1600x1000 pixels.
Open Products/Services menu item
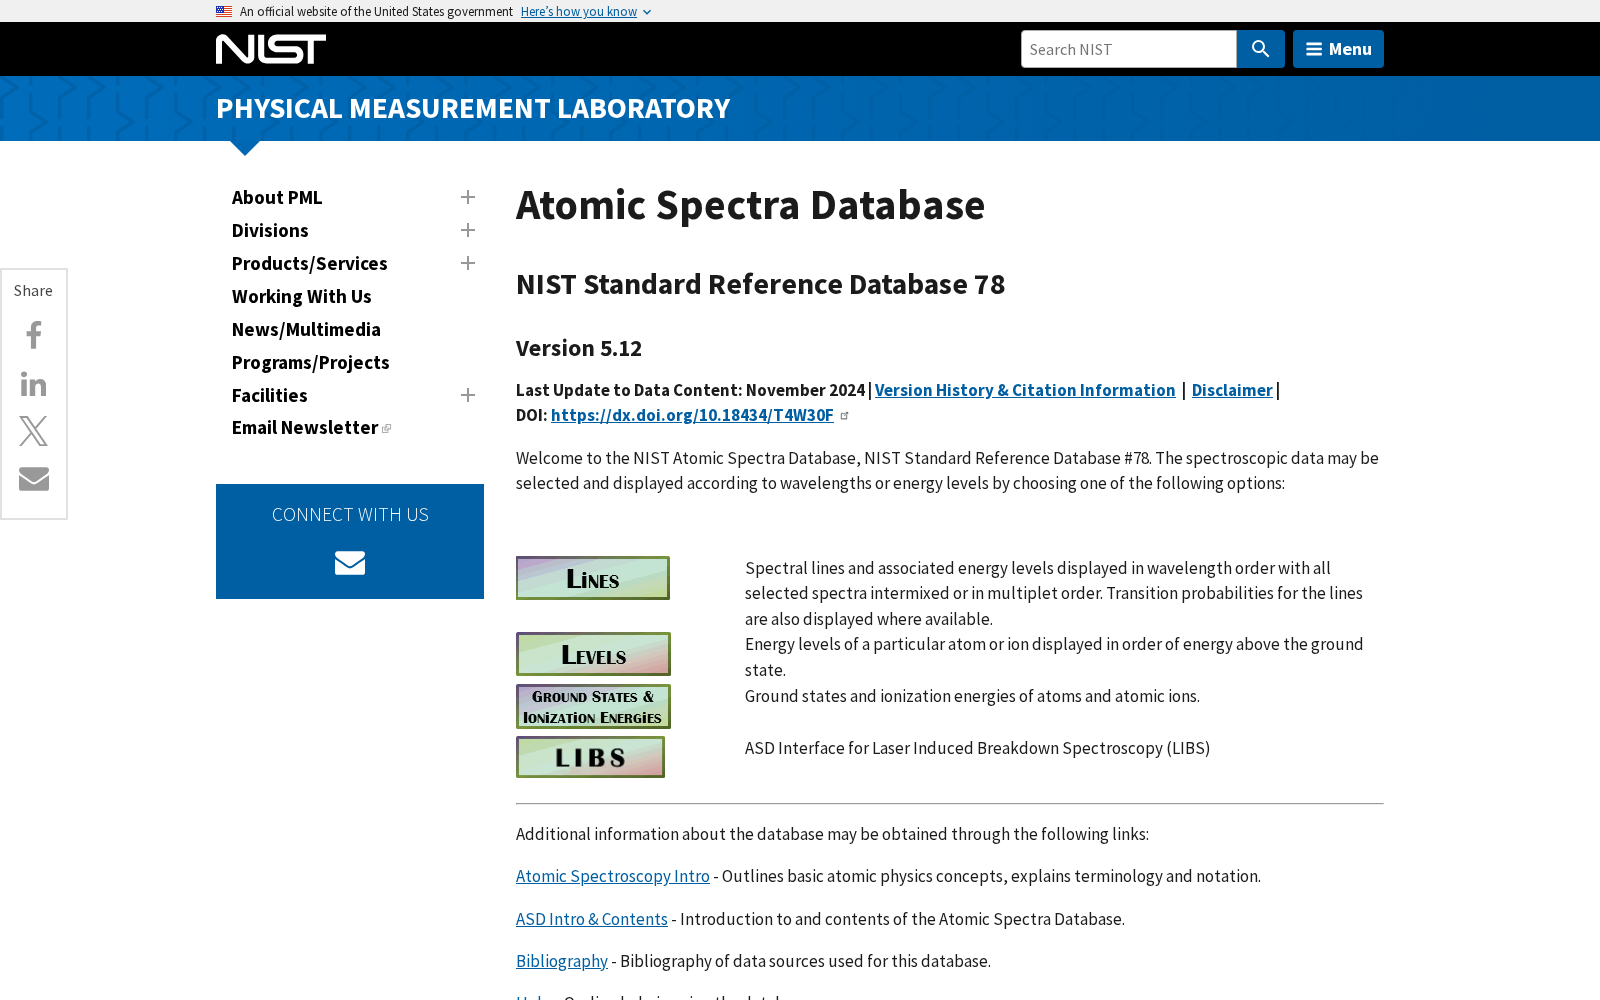coord(309,264)
